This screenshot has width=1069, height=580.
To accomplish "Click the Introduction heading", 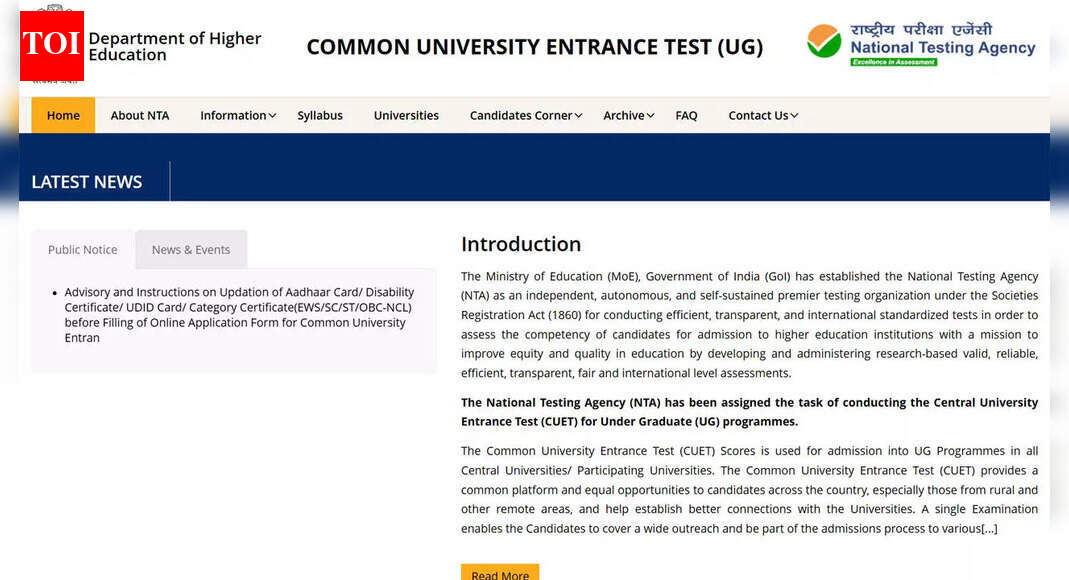I will coord(521,244).
